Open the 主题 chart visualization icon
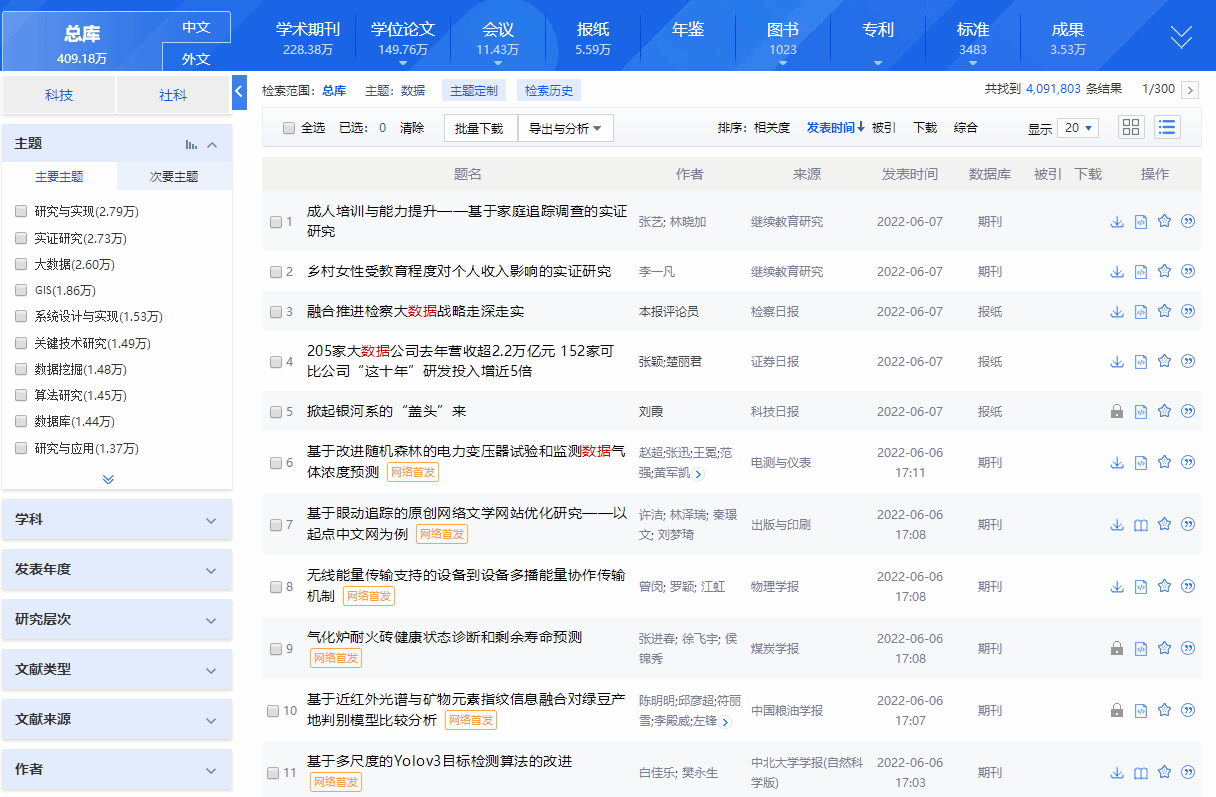 click(x=192, y=145)
